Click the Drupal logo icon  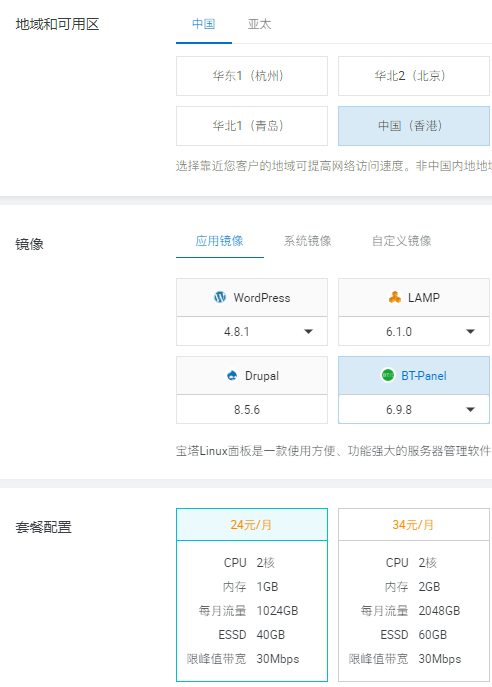click(x=232, y=375)
